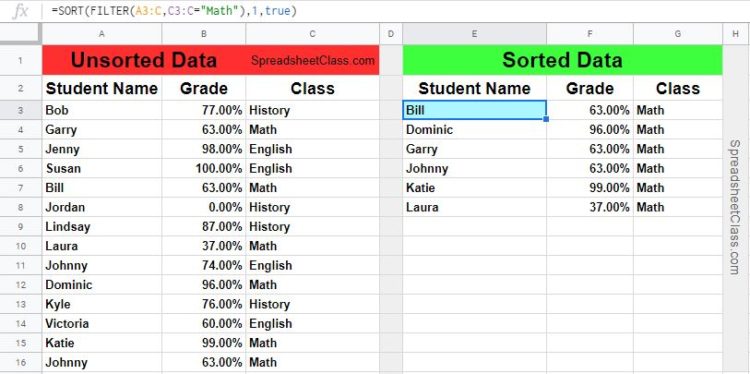The image size is (750, 374).
Task: Select the 87.00% grade cell
Action: [204, 227]
